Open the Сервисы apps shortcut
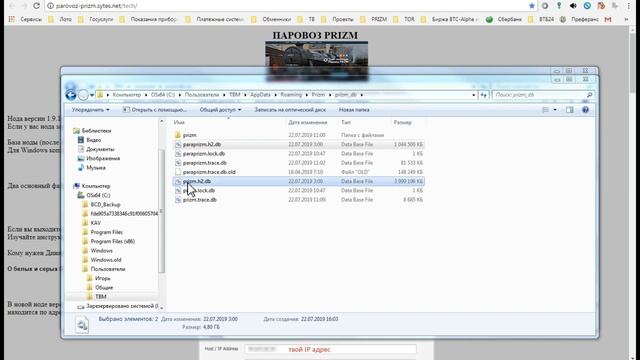The height and width of the screenshot is (360, 640). [x=25, y=19]
